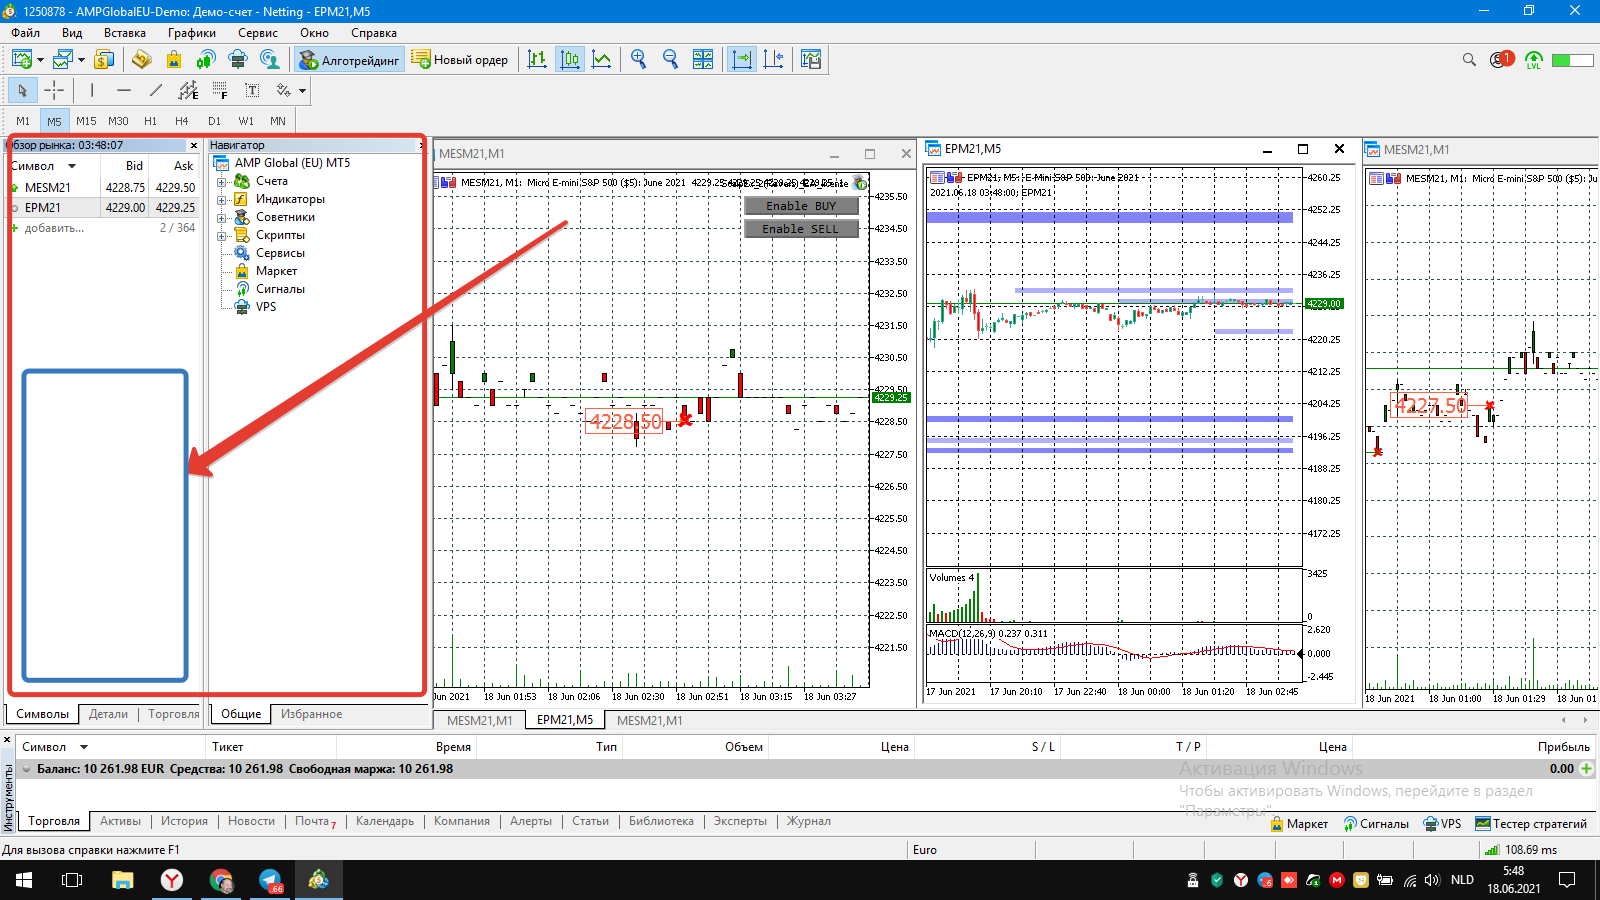Switch chart to line chart type
This screenshot has height=900, width=1600.
pos(601,60)
